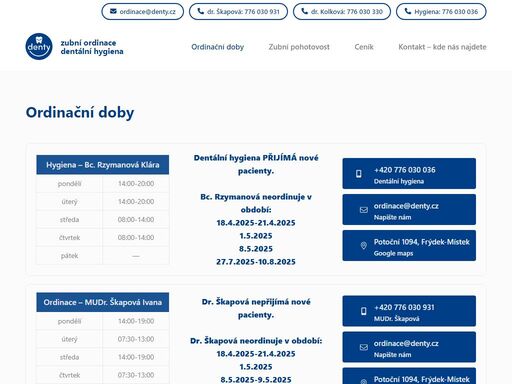Open Zubní pohotovost menu item
Image resolution: width=512 pixels, height=384 pixels.
point(299,47)
